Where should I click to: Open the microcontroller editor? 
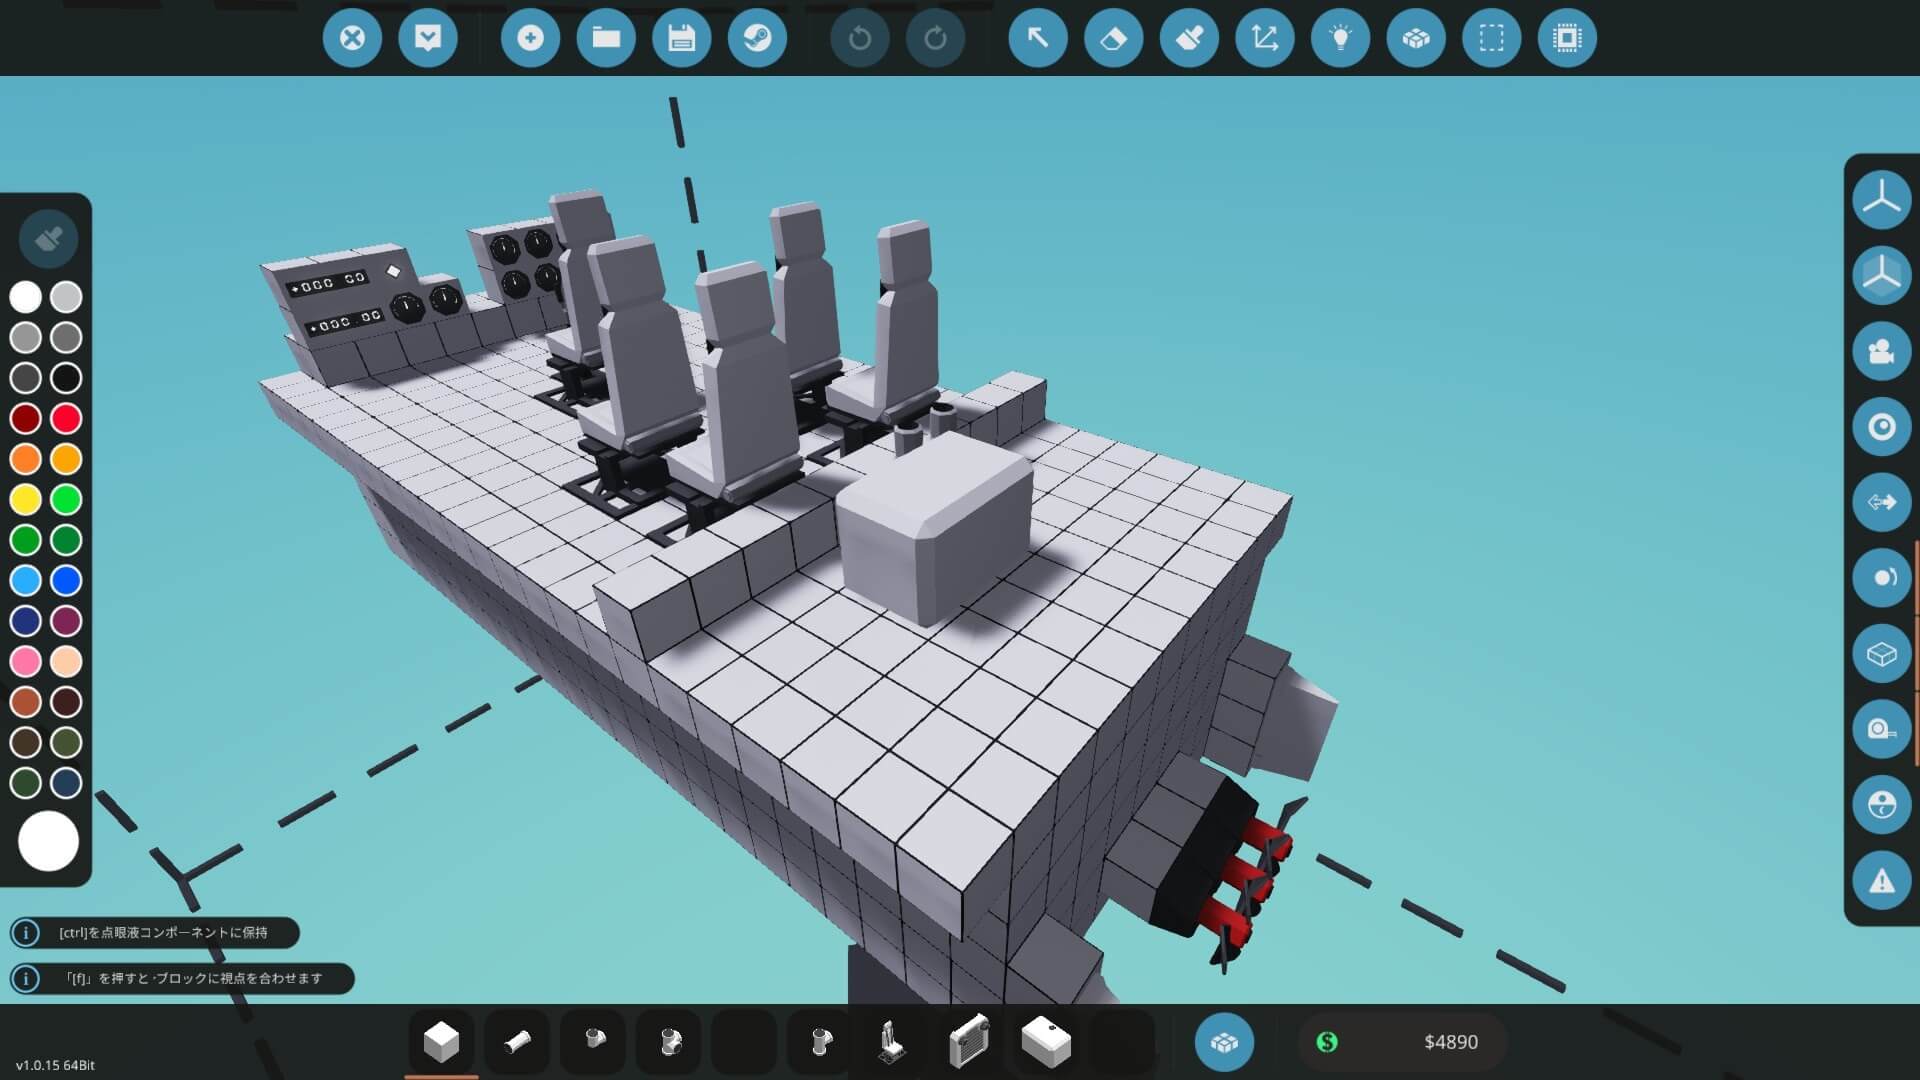1569,38
